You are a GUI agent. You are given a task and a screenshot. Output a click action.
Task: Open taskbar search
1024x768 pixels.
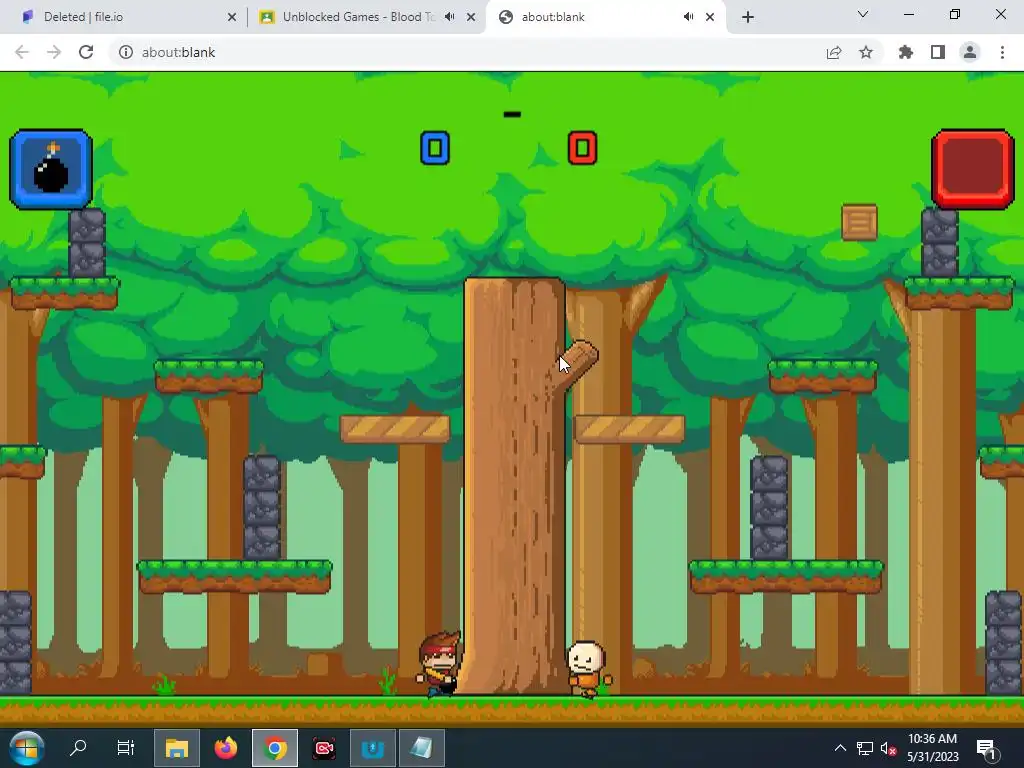[78, 748]
